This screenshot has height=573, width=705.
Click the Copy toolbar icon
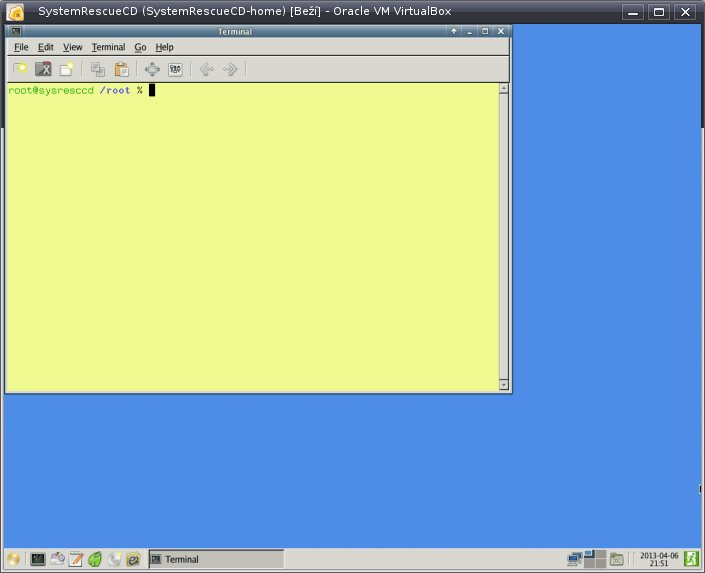(x=98, y=69)
